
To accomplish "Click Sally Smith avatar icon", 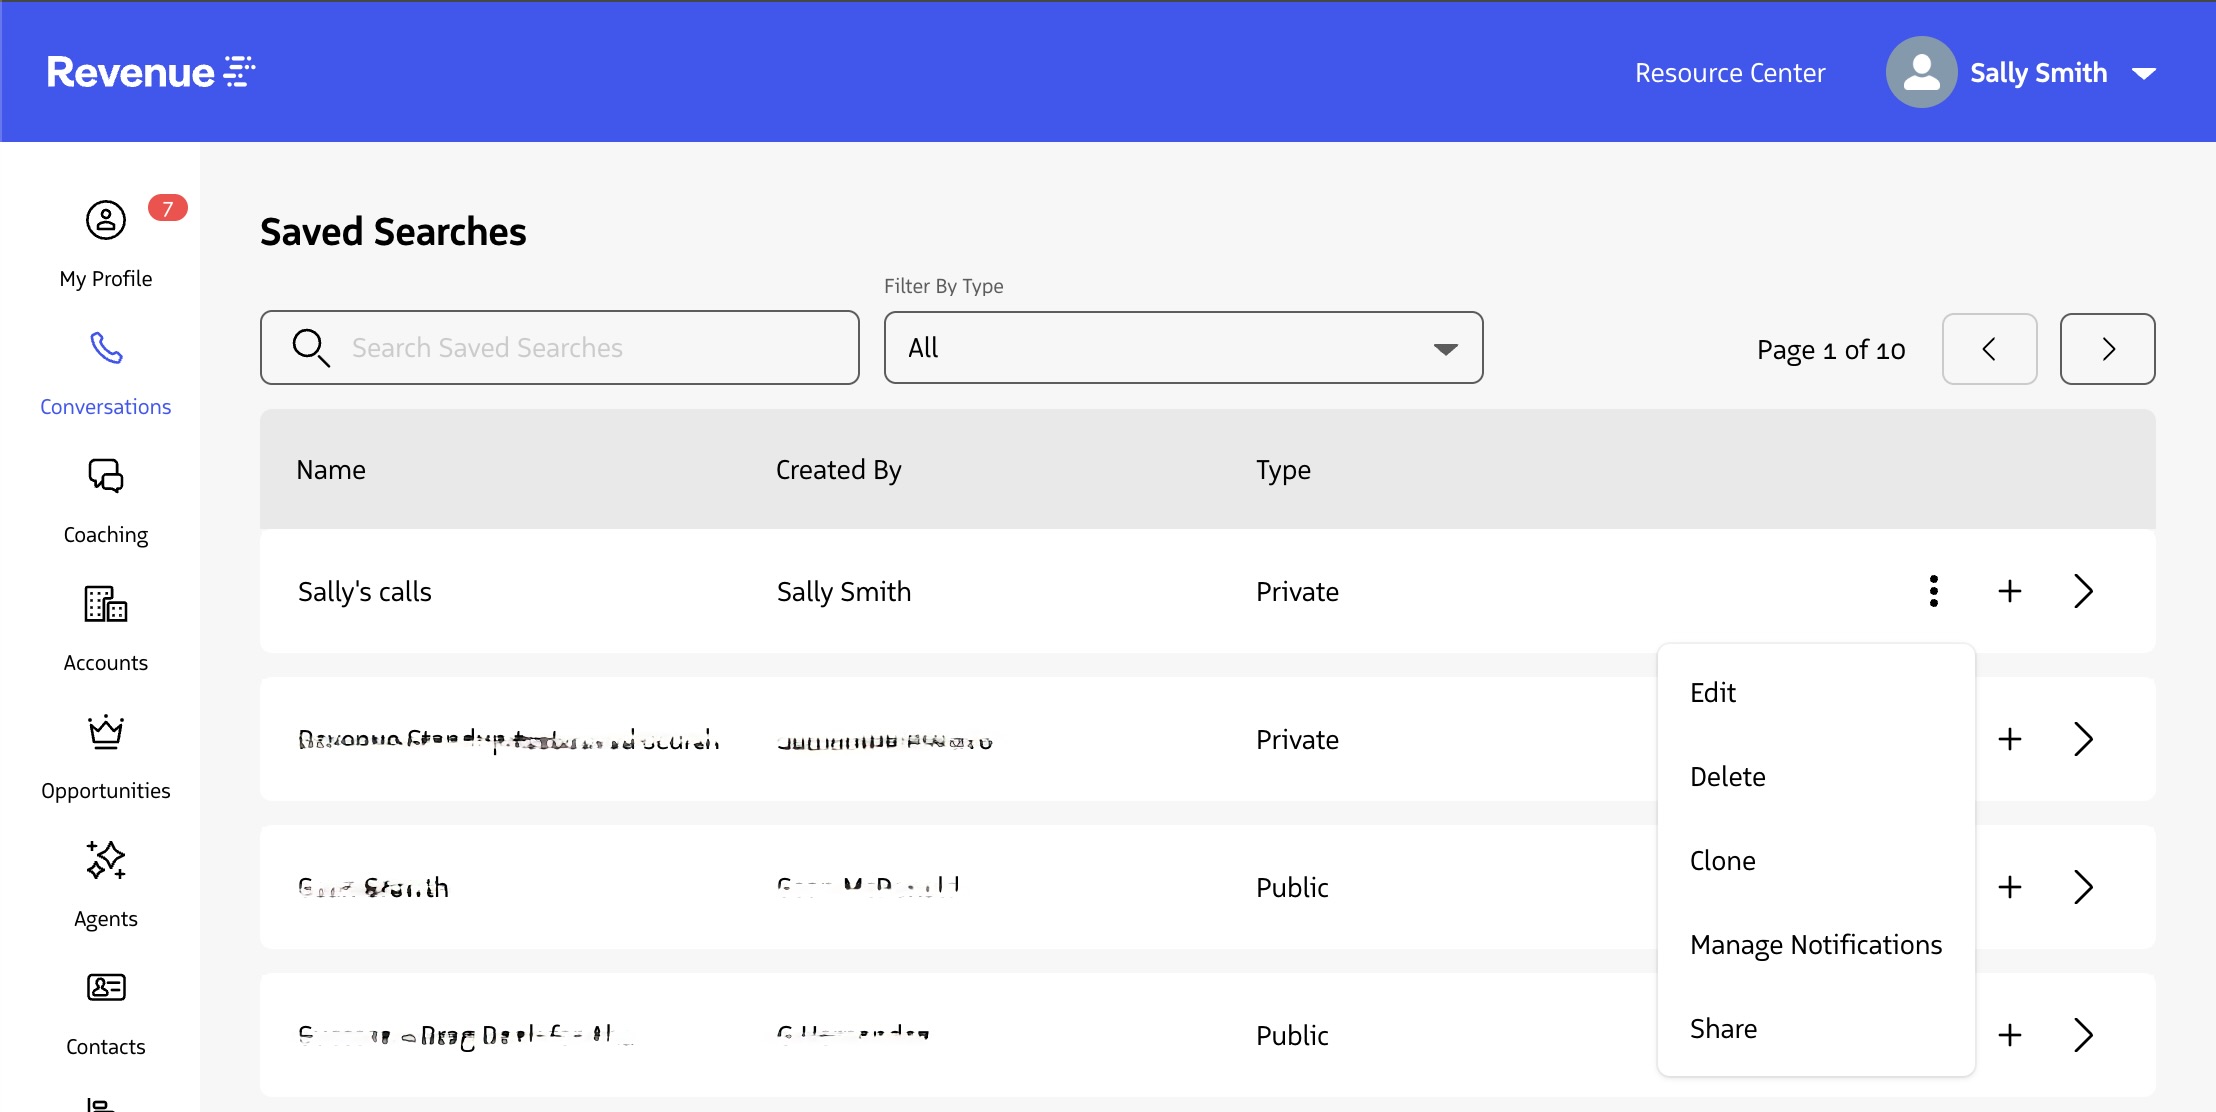I will coord(1921,72).
